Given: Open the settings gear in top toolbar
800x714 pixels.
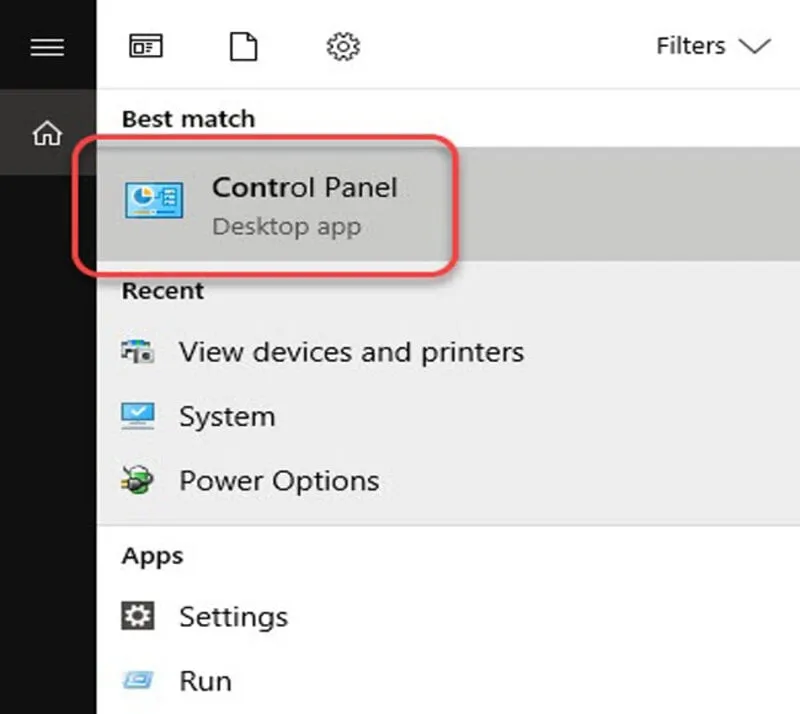Looking at the screenshot, I should (x=343, y=46).
